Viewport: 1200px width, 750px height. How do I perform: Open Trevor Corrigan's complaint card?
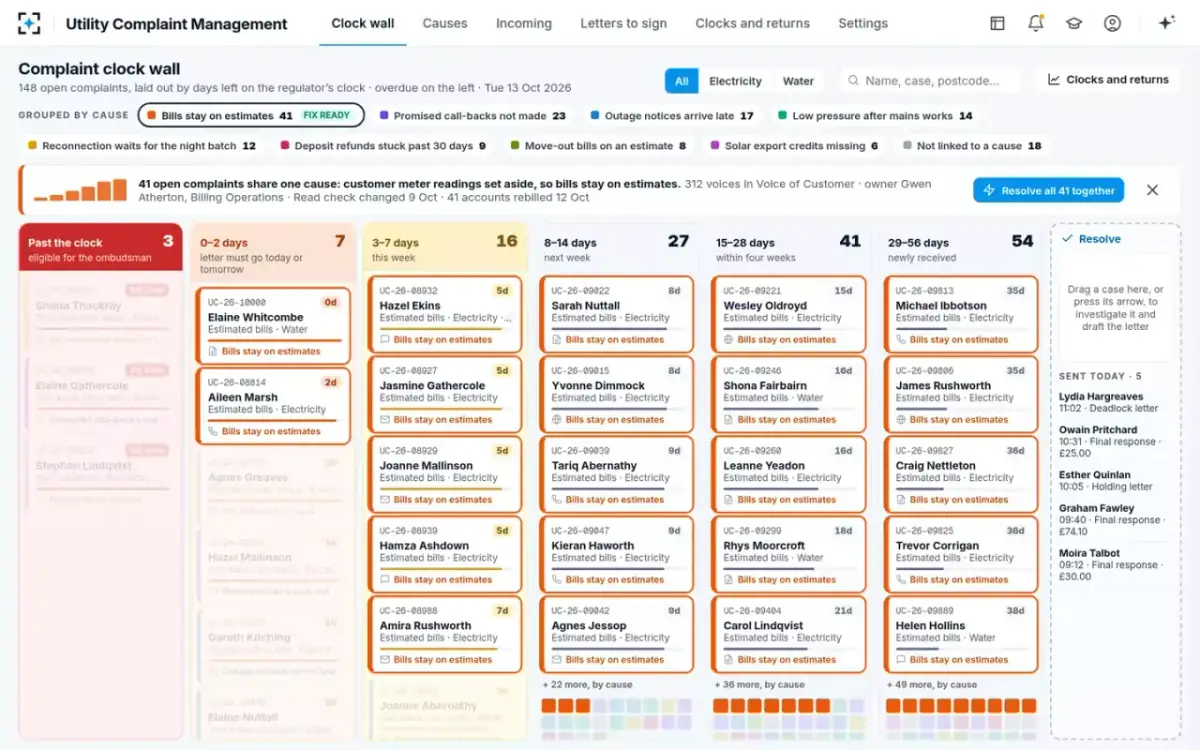click(961, 555)
